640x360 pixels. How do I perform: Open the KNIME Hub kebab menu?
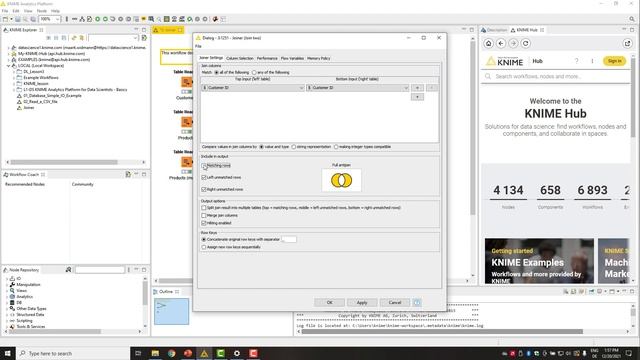click(x=592, y=61)
